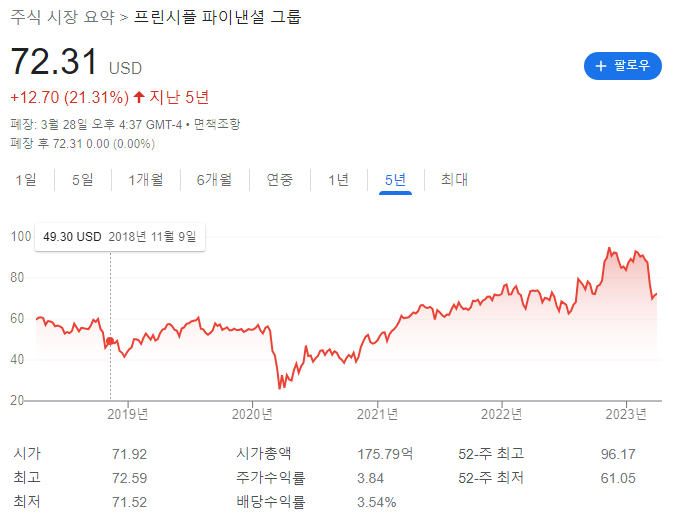
Task: Open the 주식 시장 요약 breadcrumb link
Action: click(63, 17)
